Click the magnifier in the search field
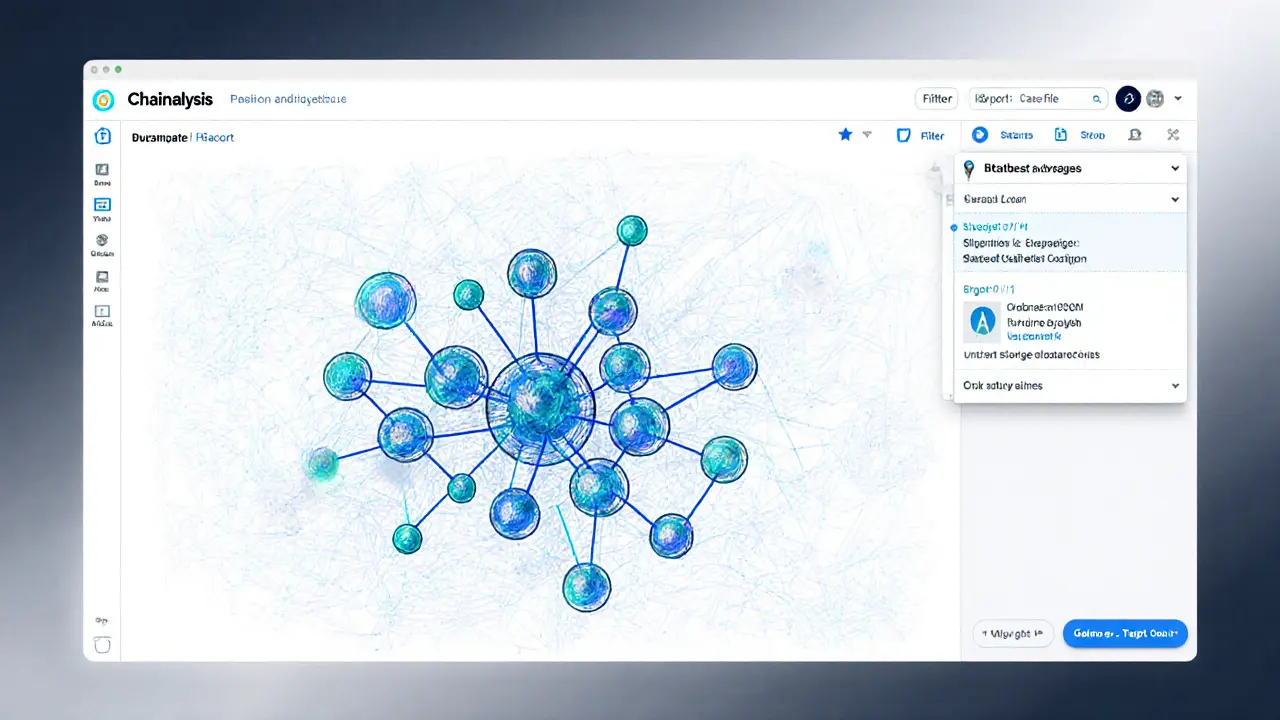Viewport: 1280px width, 720px height. tap(1097, 99)
